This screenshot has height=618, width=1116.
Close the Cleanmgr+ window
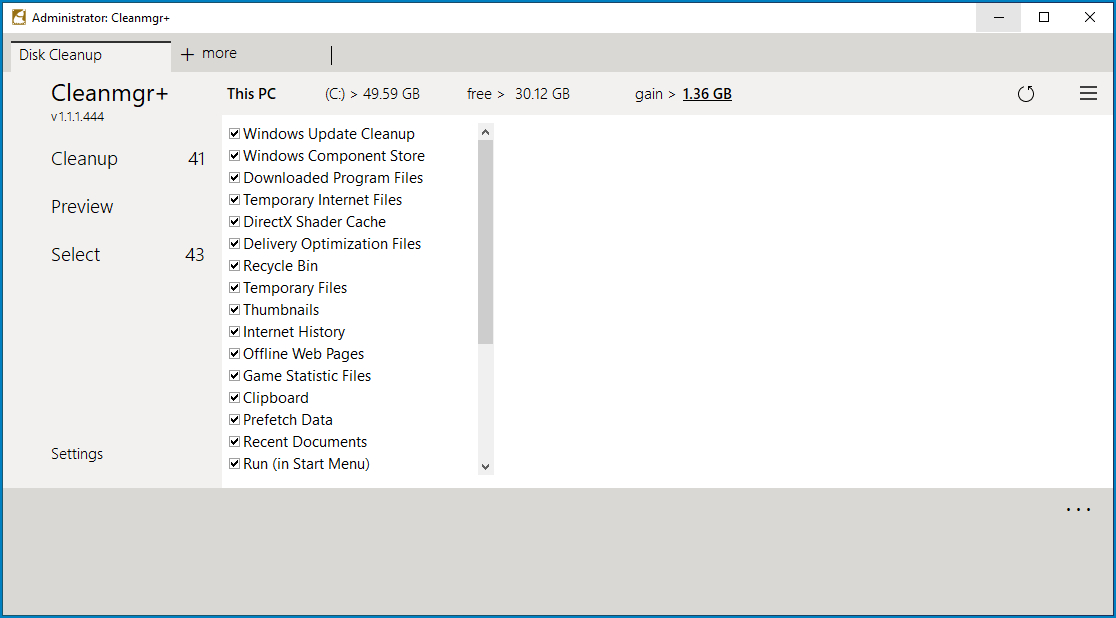[1090, 18]
